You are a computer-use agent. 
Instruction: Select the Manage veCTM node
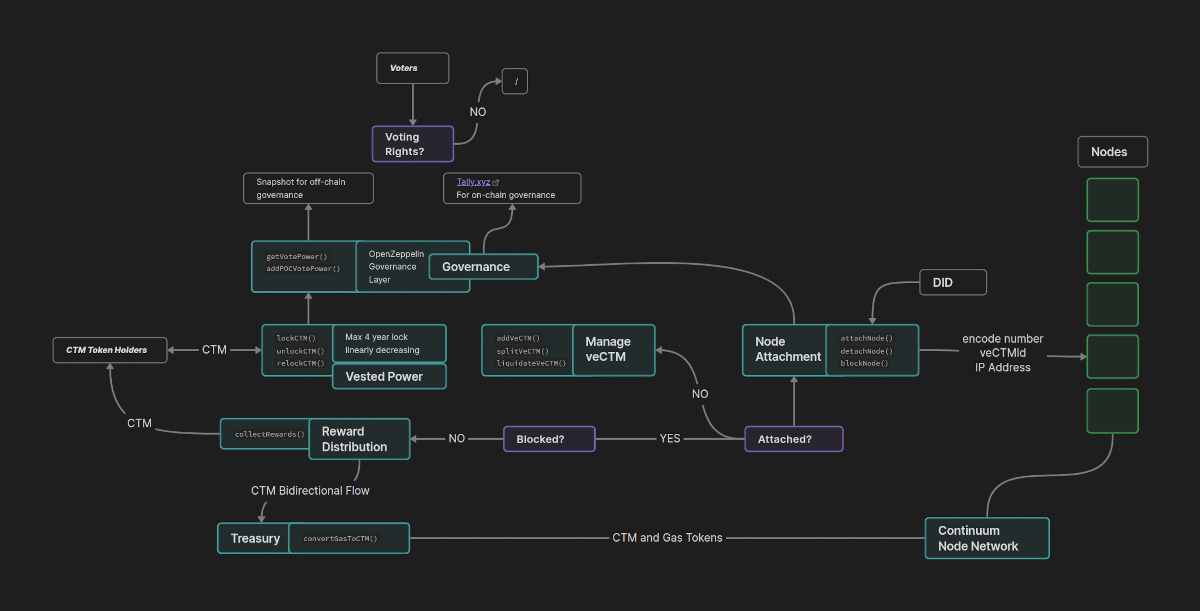pos(614,350)
